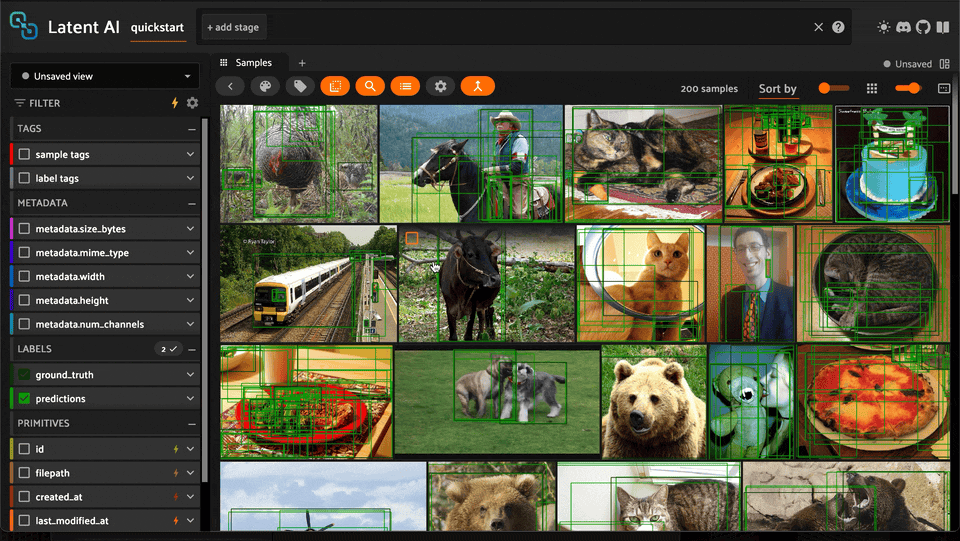Click the orange magnifier search icon
Image resolution: width=960 pixels, height=541 pixels.
[370, 87]
